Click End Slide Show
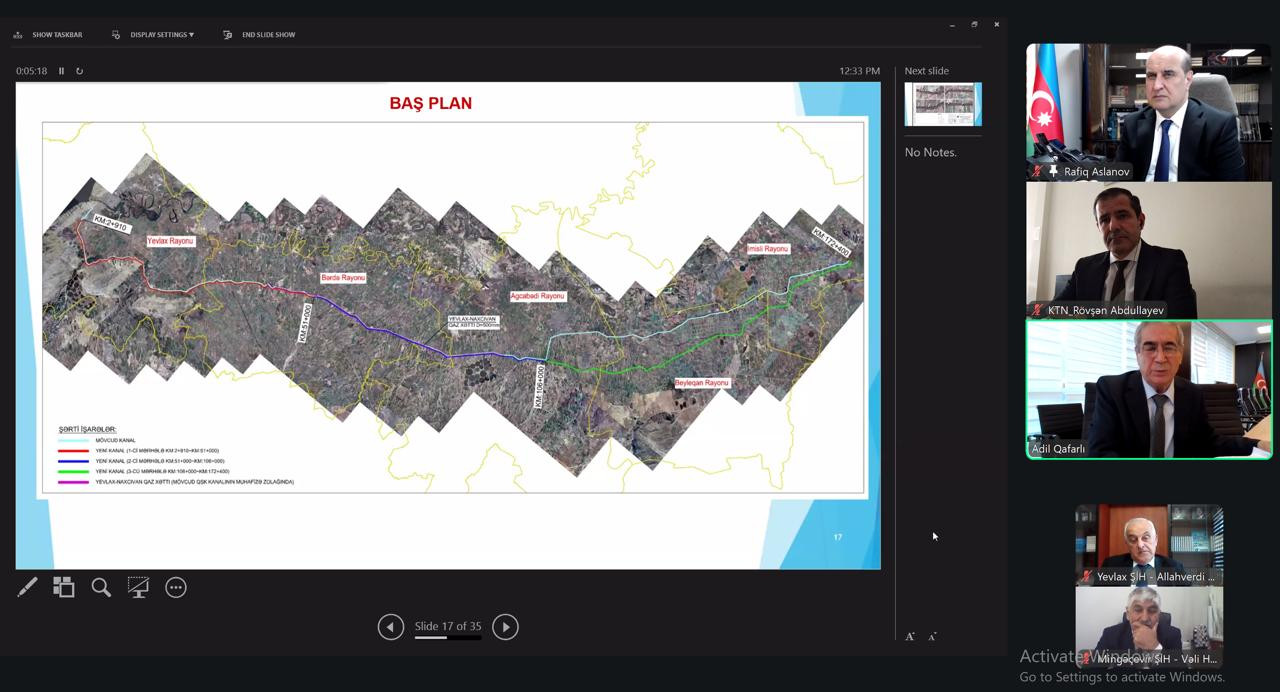Screen dimensions: 1280x692 (x=259, y=35)
